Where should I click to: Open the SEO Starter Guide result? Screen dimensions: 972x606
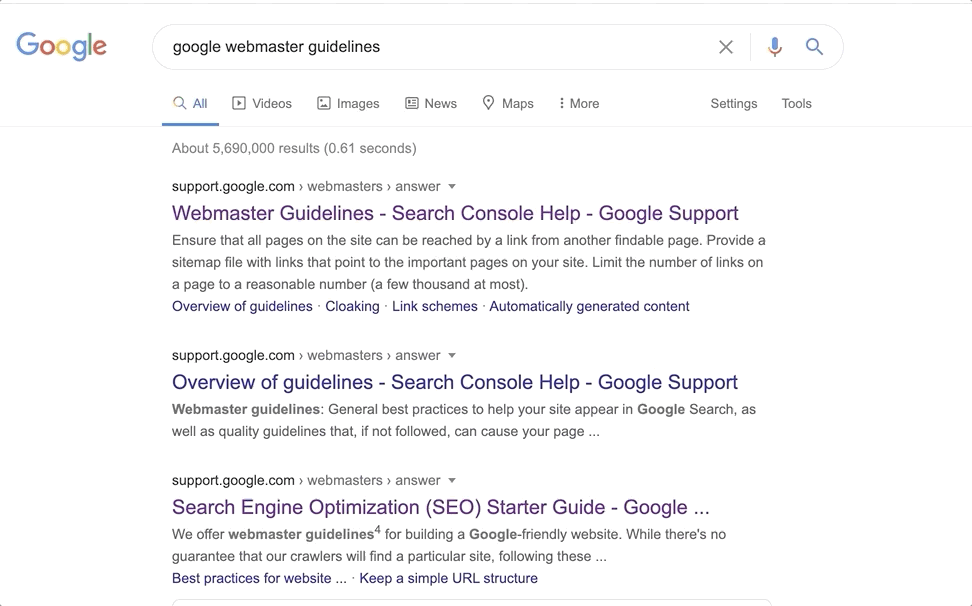[x=441, y=507]
